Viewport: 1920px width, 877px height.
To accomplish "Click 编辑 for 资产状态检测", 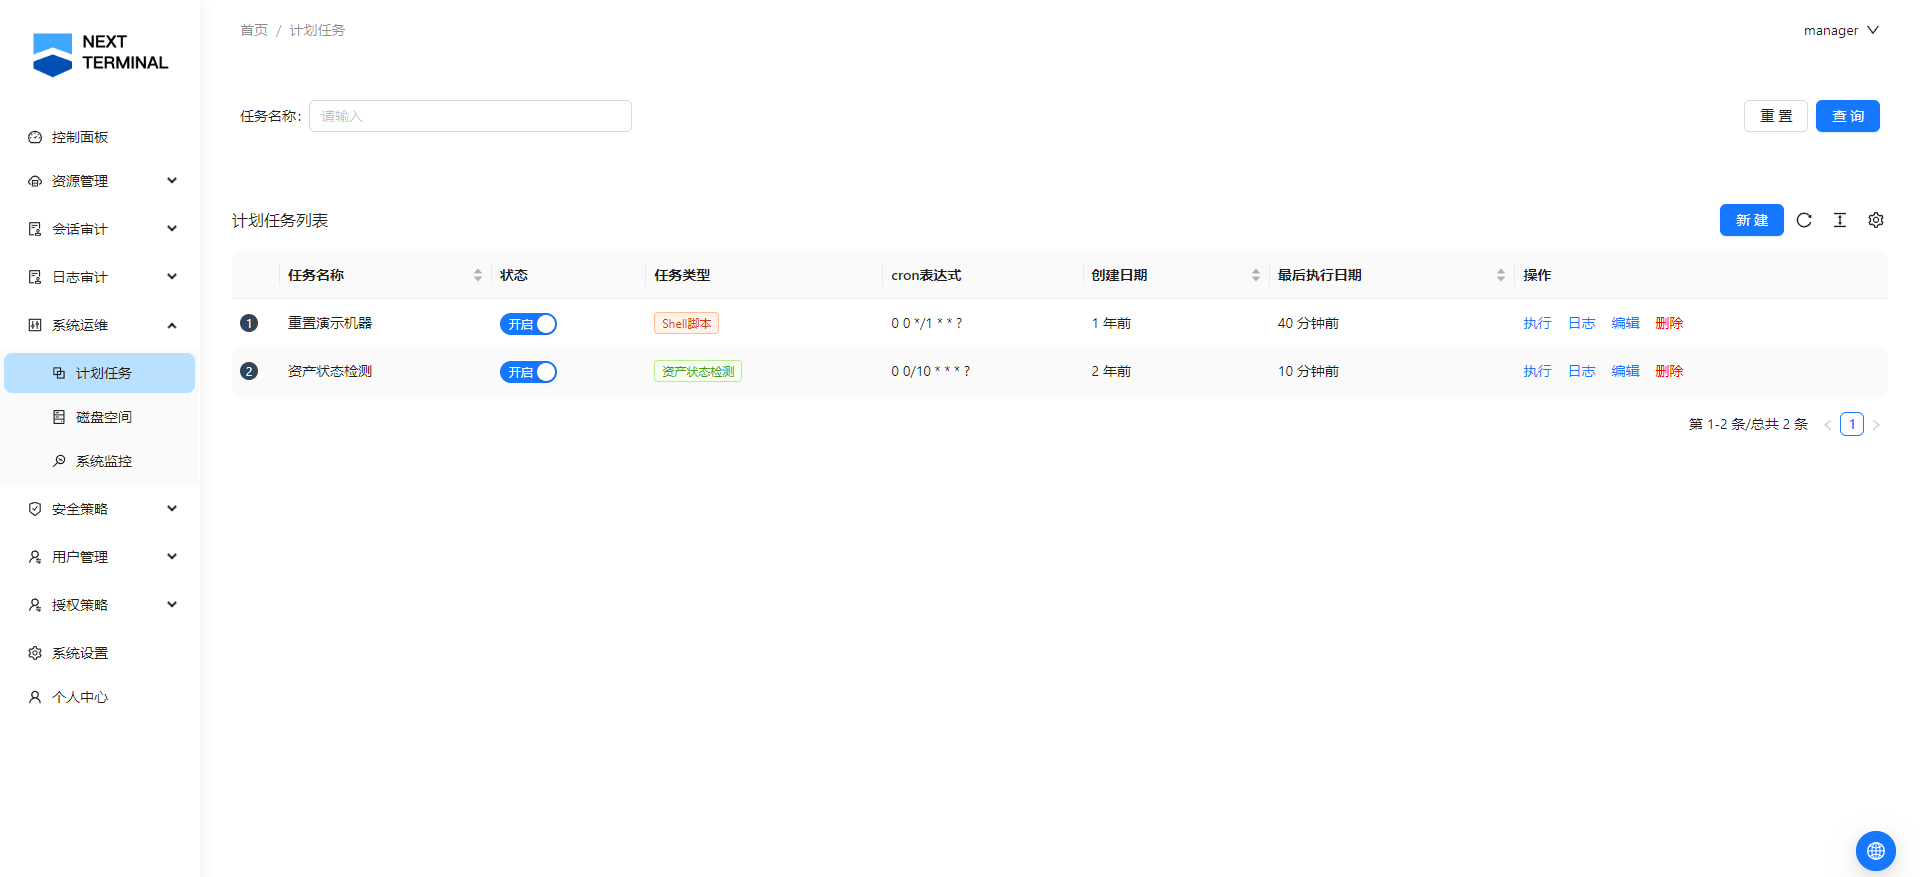I will [1625, 371].
